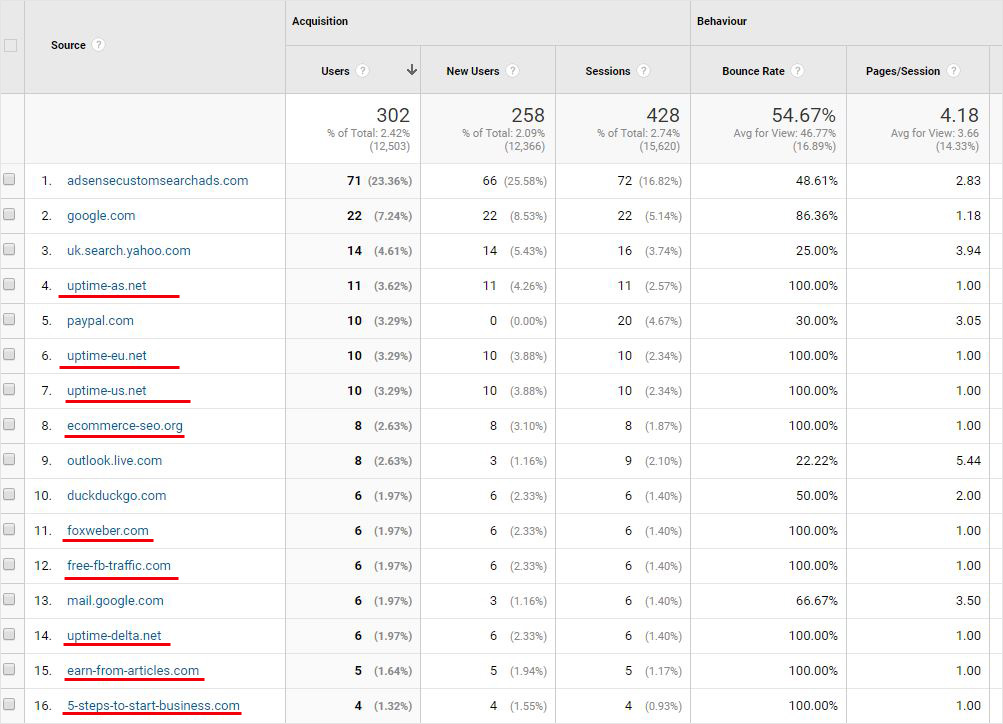This screenshot has width=1003, height=724.
Task: Click the 66.67% bounce rate cell
Action: click(816, 601)
